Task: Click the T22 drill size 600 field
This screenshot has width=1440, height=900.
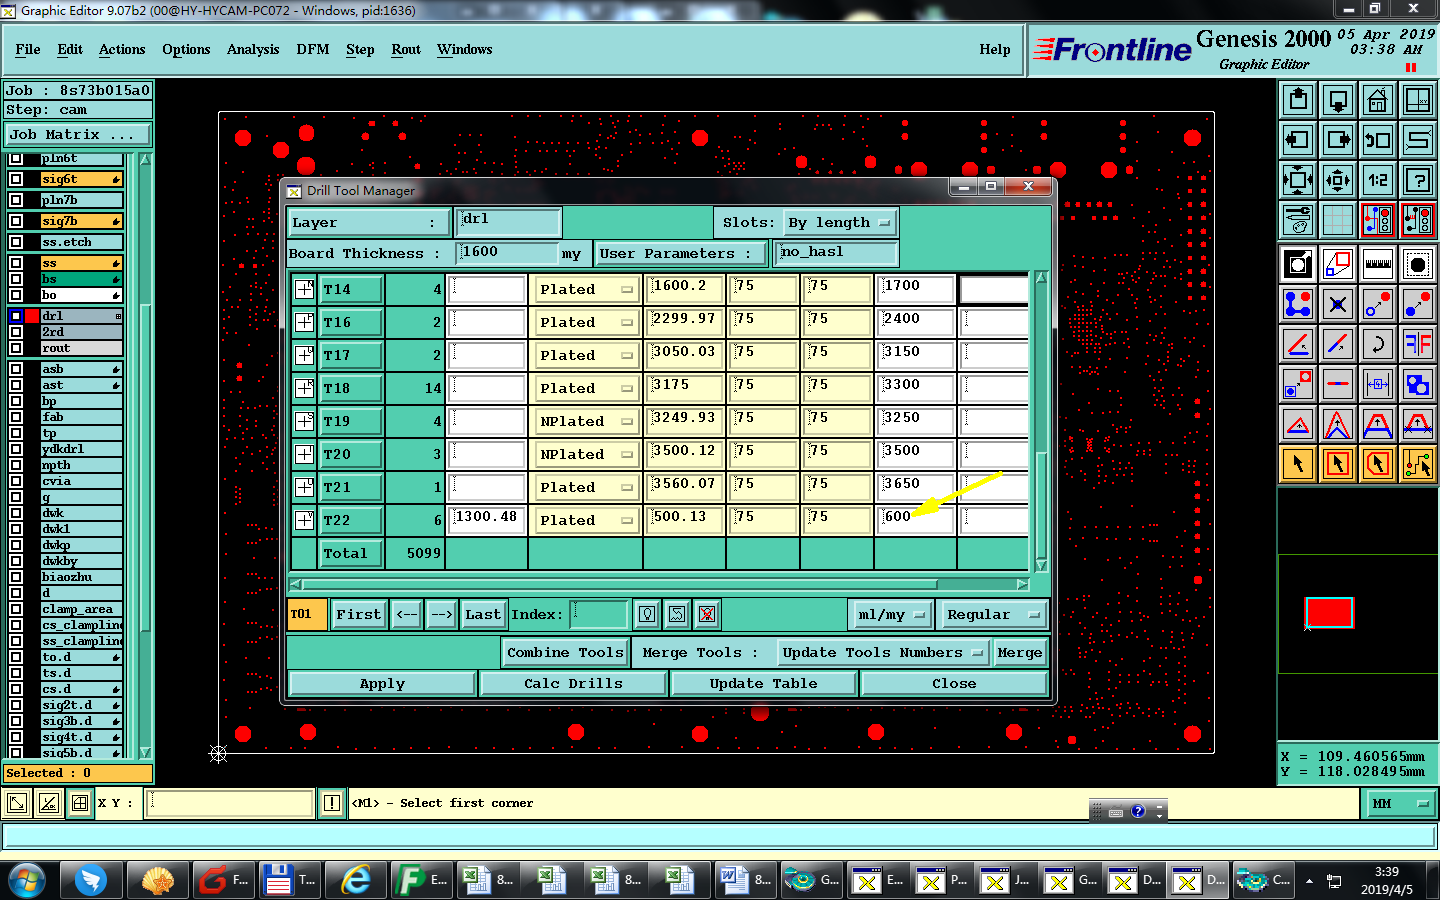Action: coord(915,519)
